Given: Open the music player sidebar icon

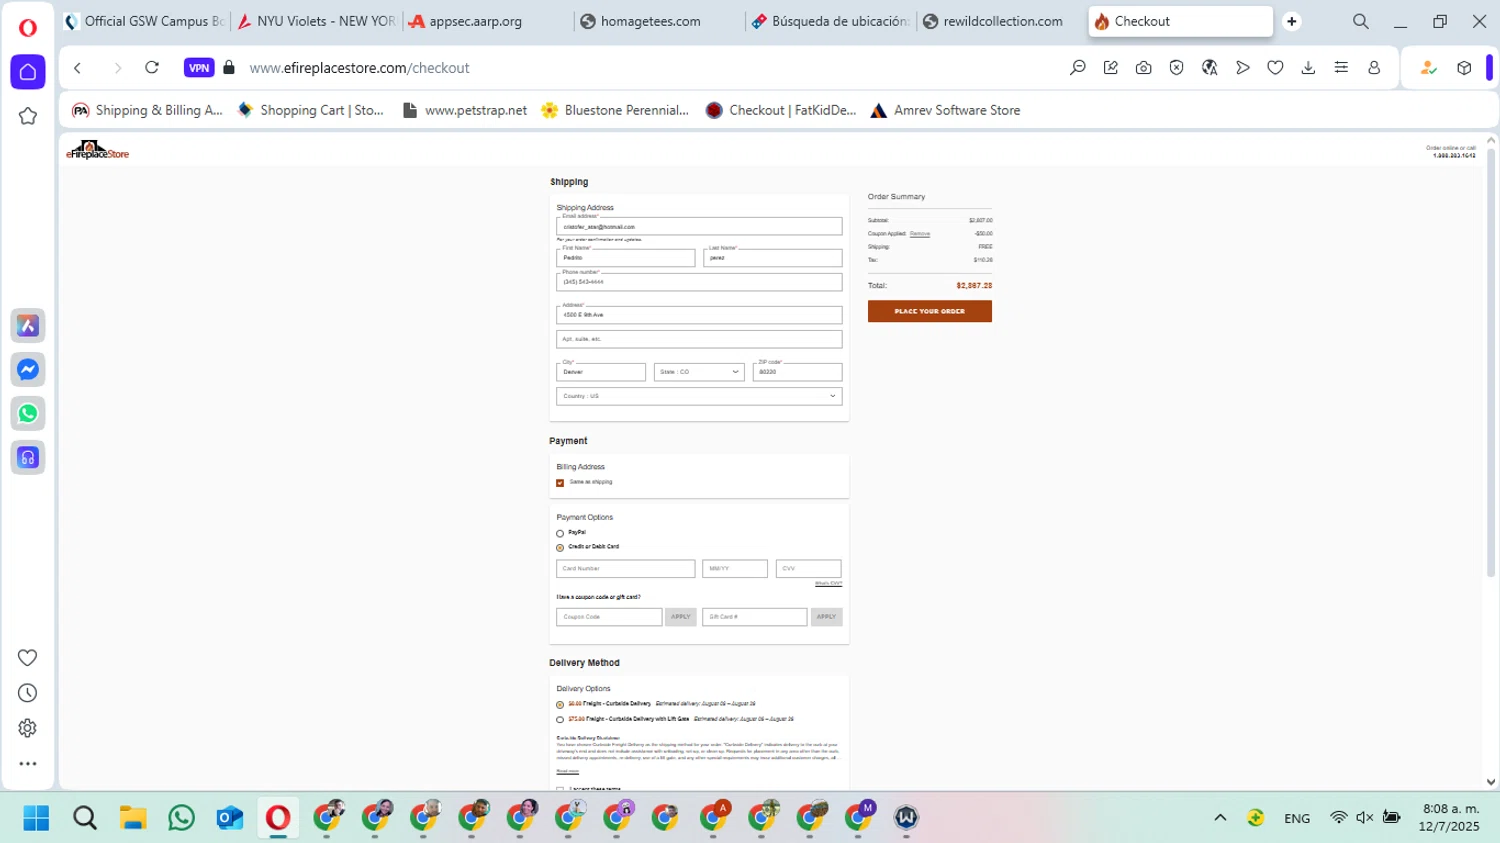Looking at the screenshot, I should pos(28,458).
